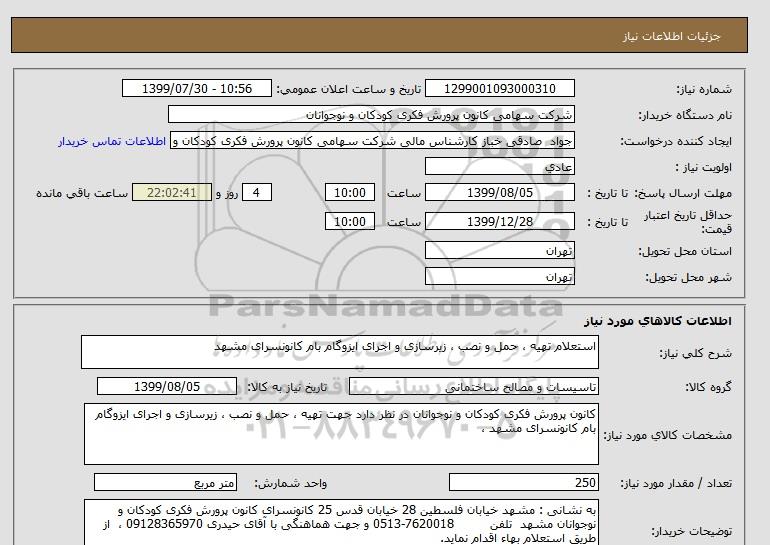770x545 pixels.
Task: Select the شهر محل تحویل field تهران
Action: coord(499,276)
